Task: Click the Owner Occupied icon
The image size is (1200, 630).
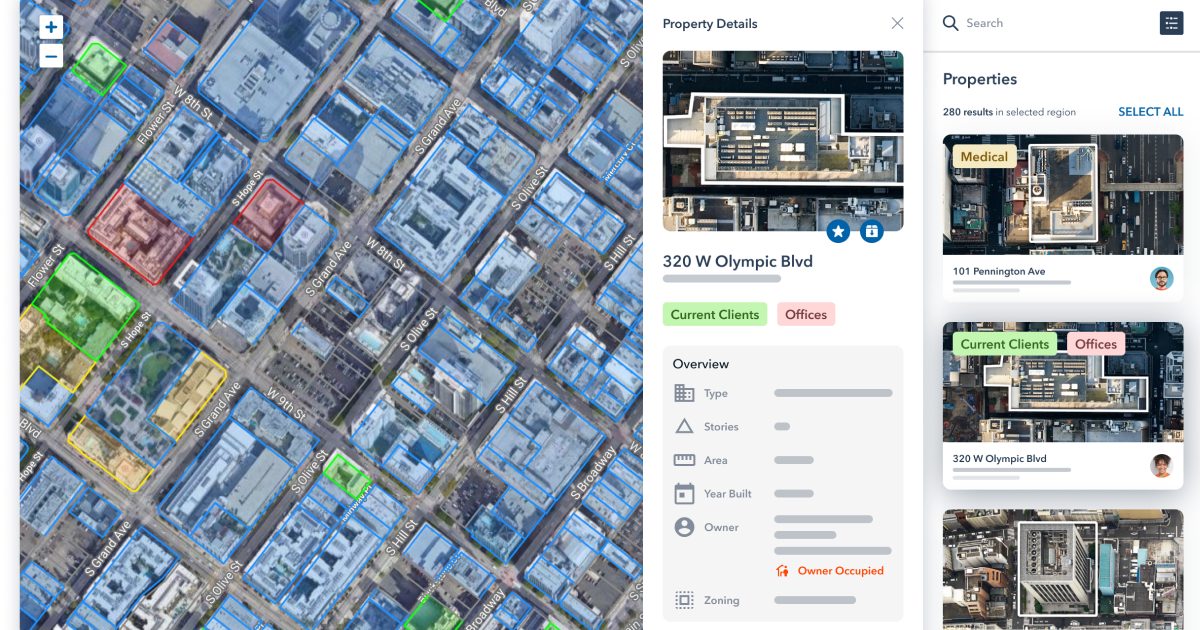Action: 783,571
